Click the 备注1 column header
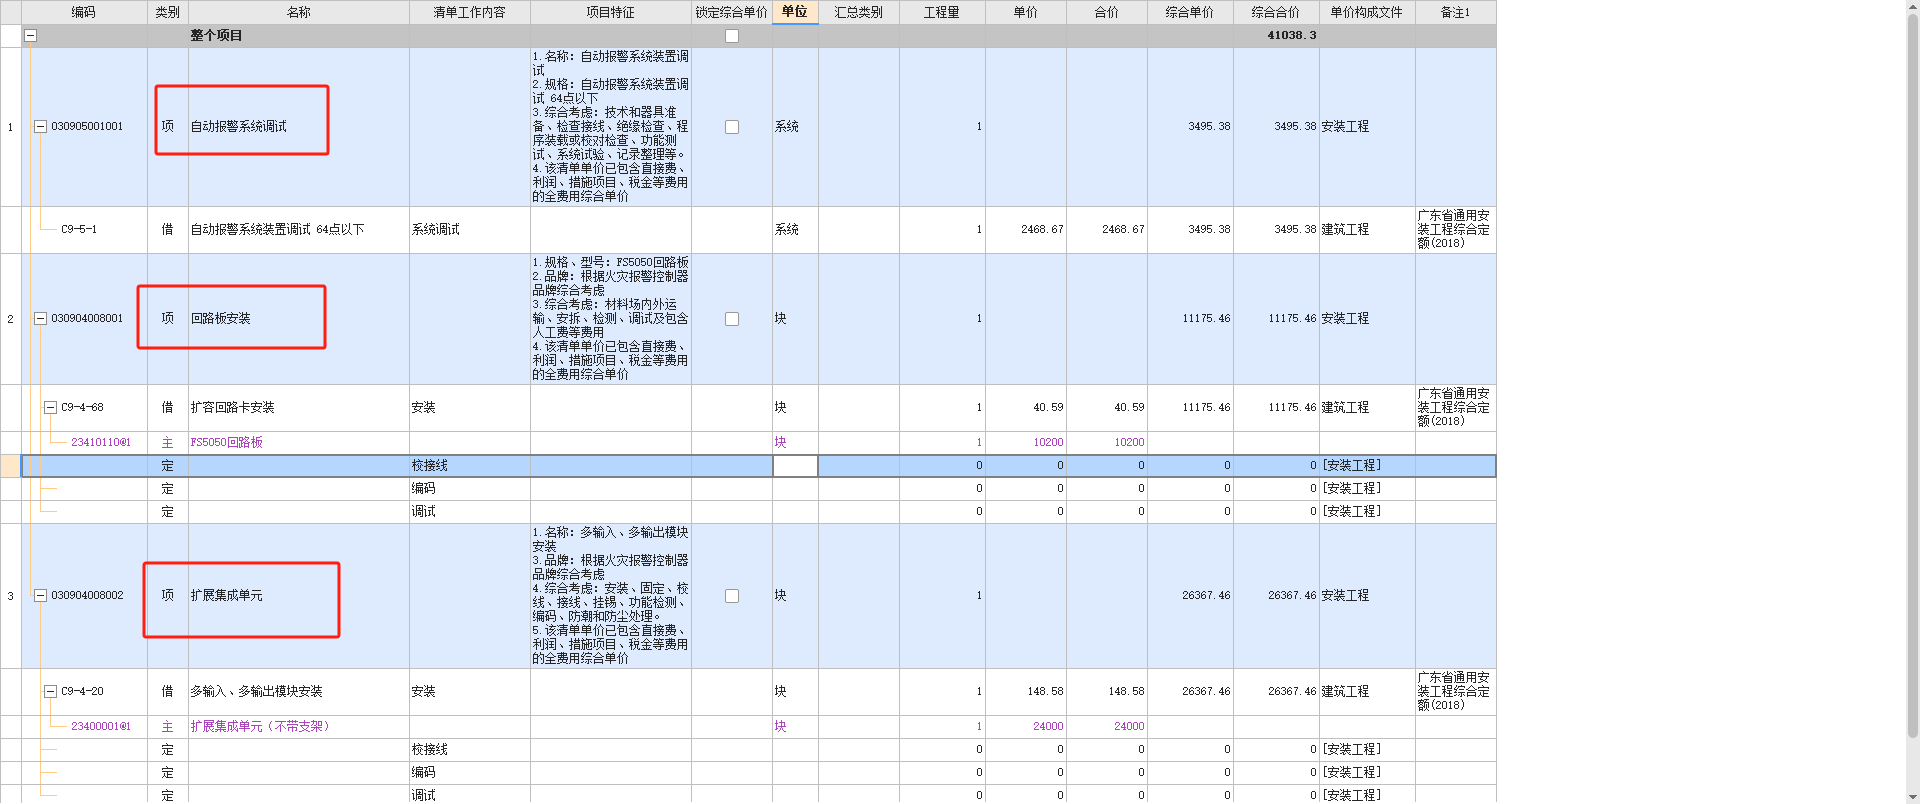The width and height of the screenshot is (1920, 804). coord(1456,12)
